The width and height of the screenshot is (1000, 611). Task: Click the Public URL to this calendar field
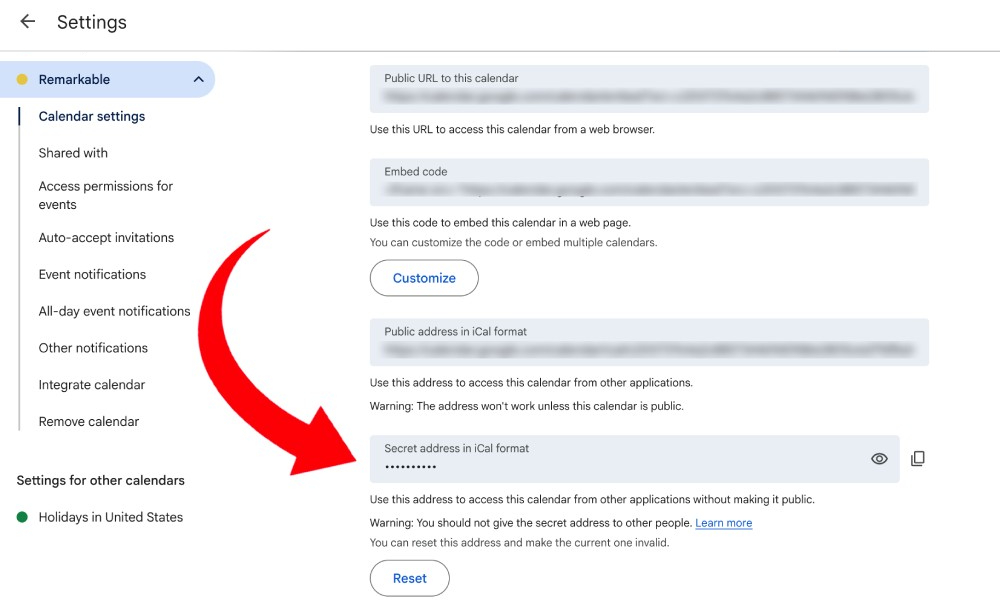tap(649, 89)
